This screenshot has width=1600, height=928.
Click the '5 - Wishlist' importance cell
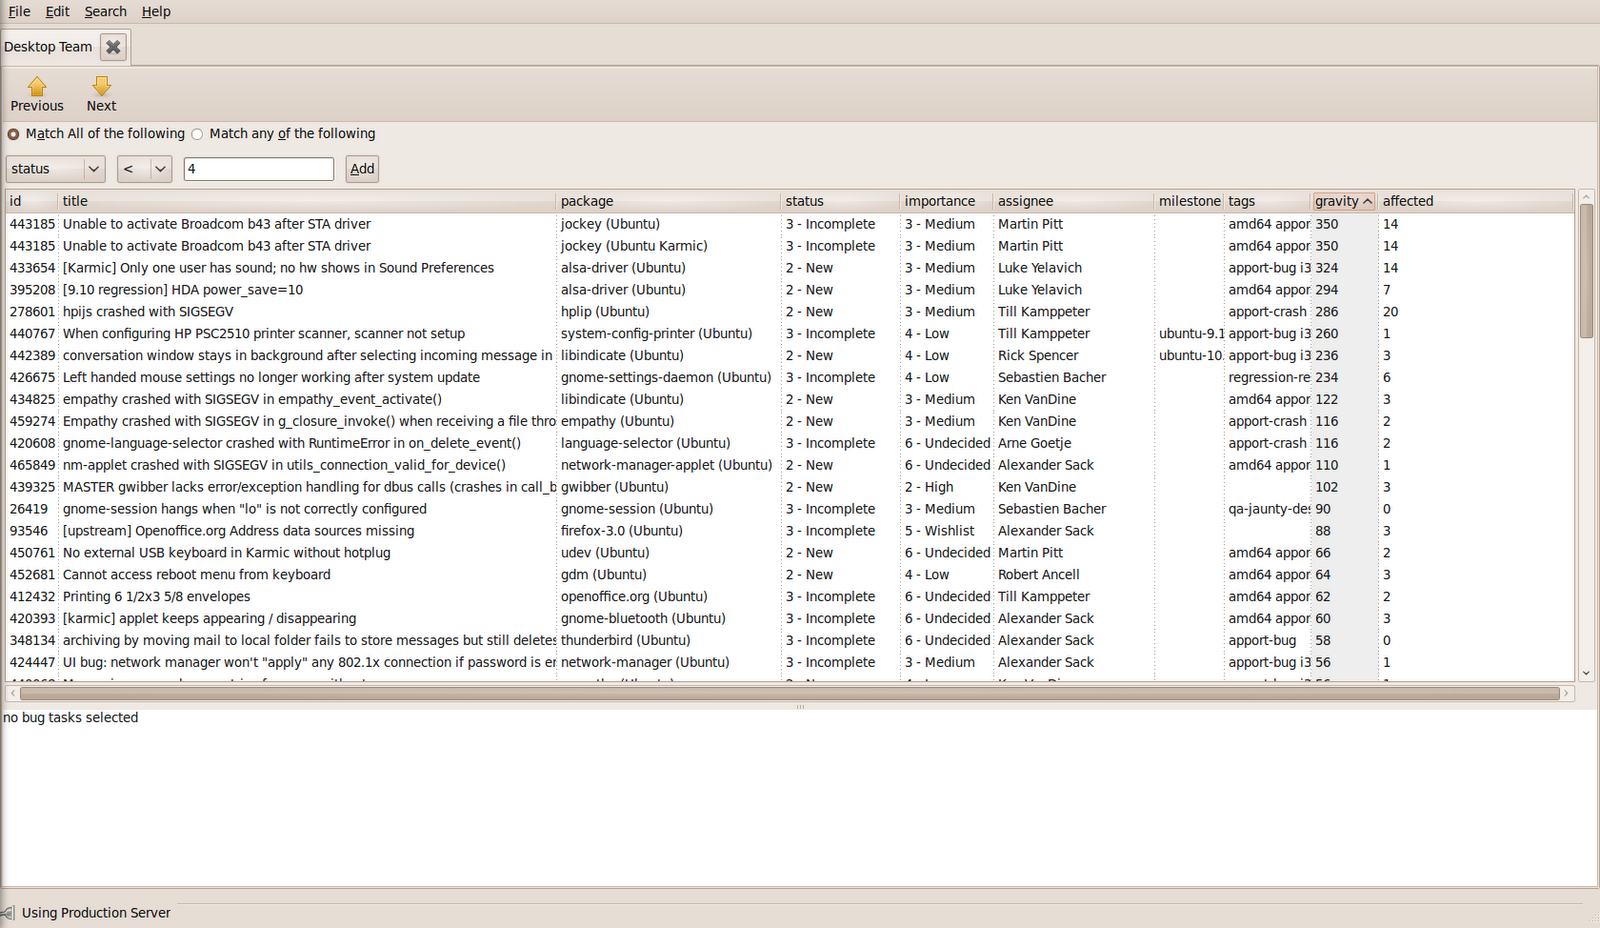[x=940, y=531]
